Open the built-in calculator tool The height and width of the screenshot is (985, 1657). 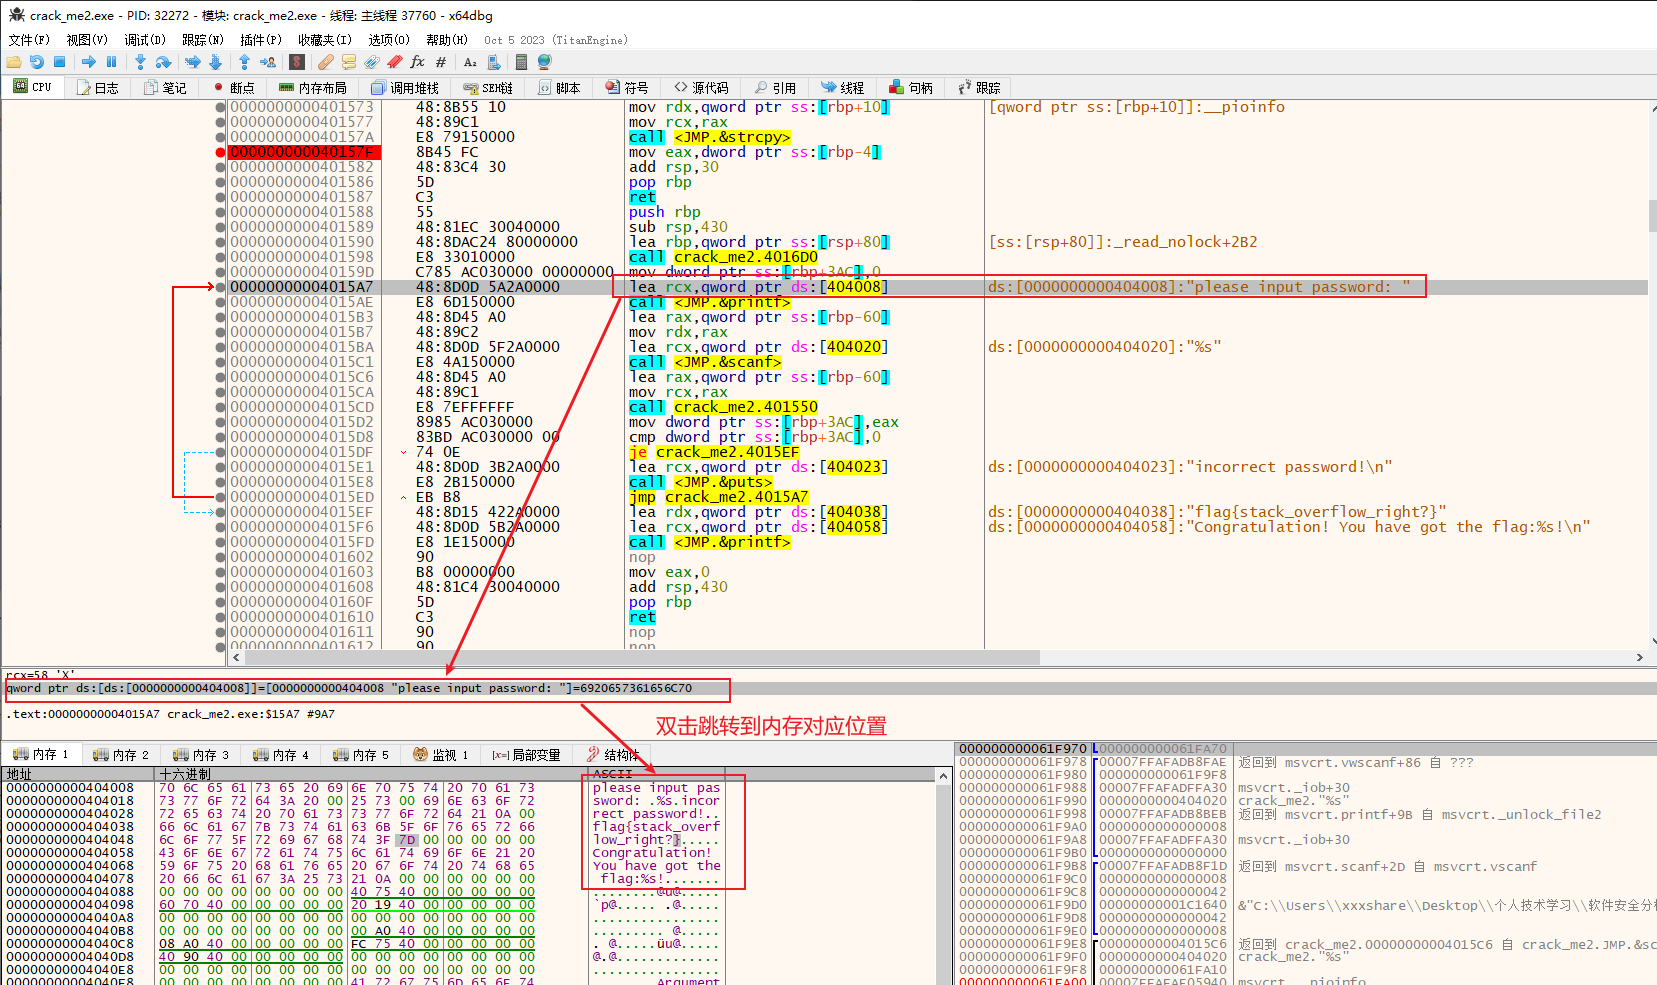tap(520, 61)
